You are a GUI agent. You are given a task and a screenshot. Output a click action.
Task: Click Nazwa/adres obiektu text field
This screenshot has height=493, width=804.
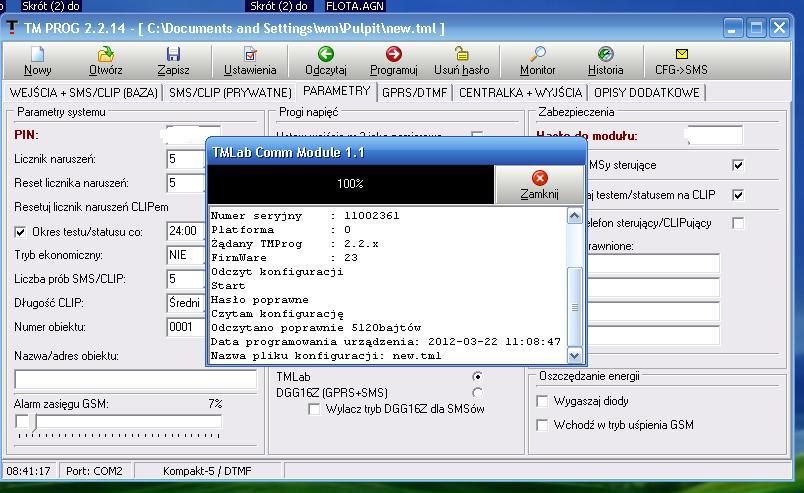135,380
